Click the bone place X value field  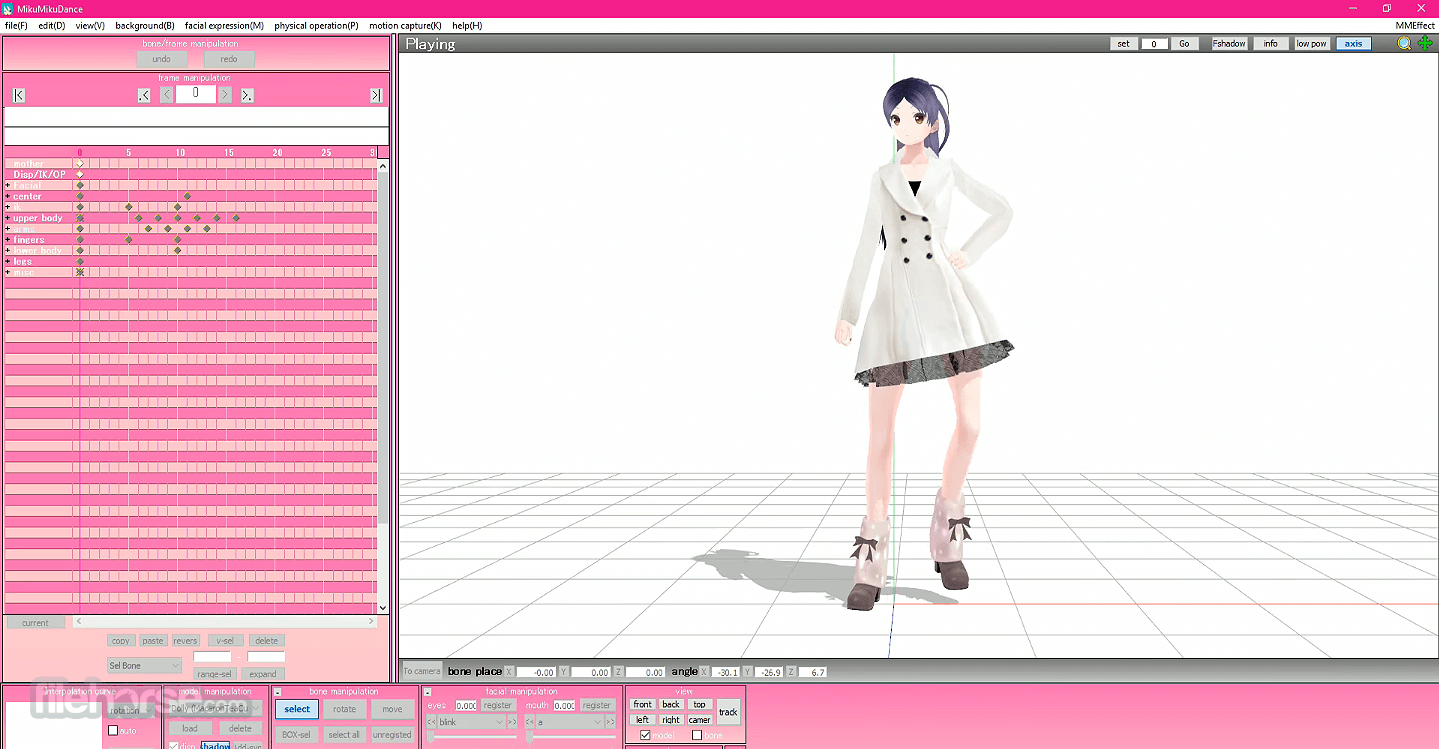tap(537, 672)
